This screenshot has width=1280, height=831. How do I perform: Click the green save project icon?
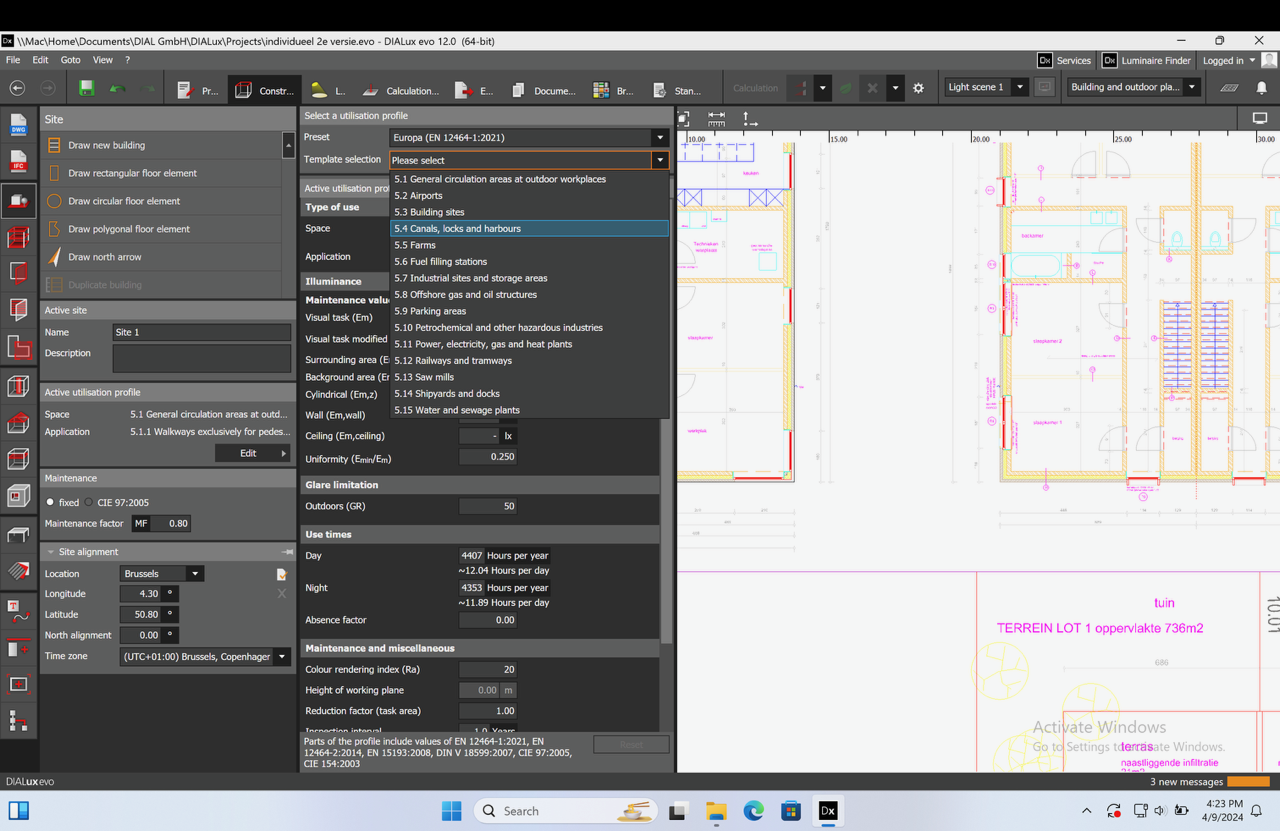[87, 89]
